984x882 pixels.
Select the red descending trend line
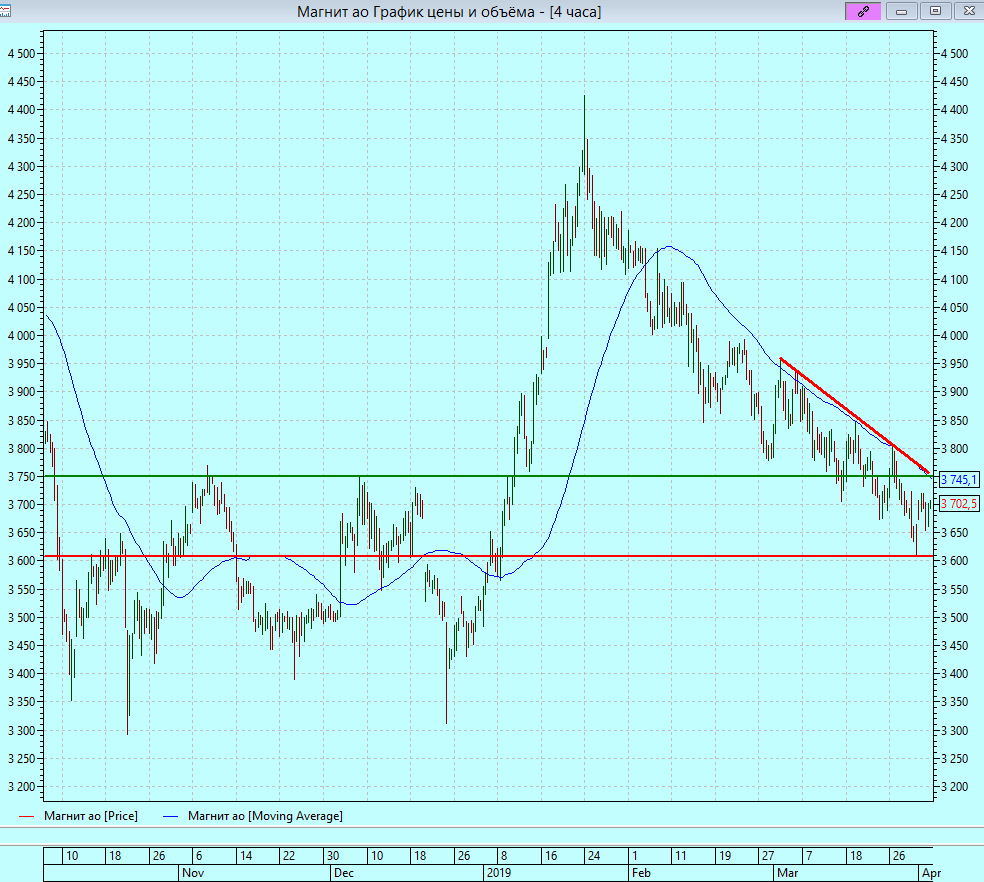pos(853,415)
